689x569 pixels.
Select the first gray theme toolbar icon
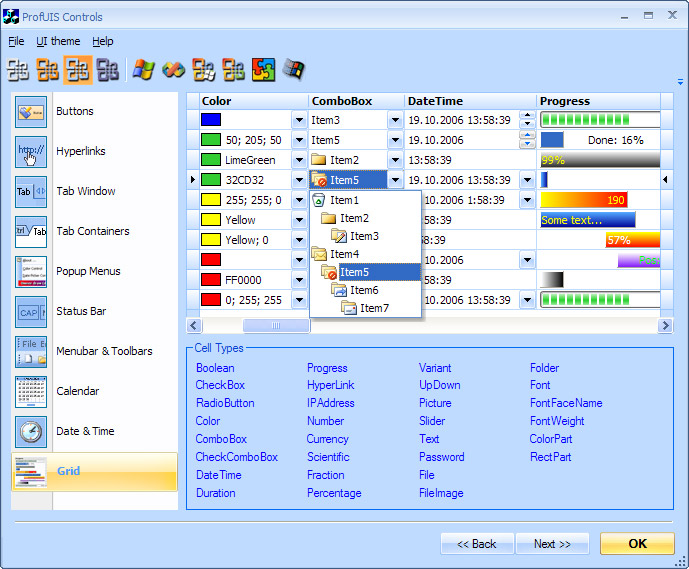pos(18,70)
